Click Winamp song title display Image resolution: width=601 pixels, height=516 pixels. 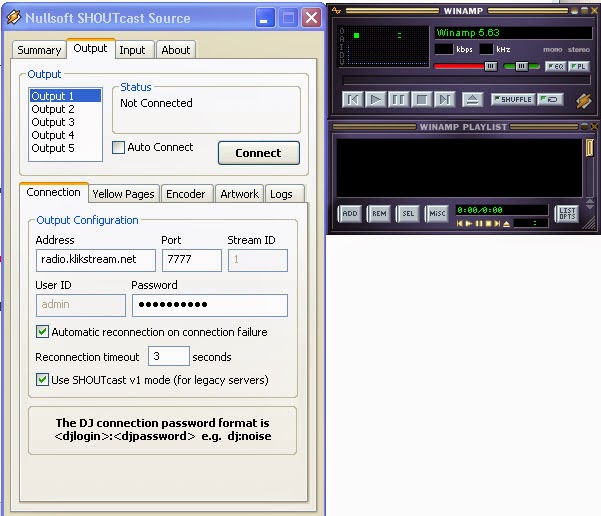tap(514, 33)
